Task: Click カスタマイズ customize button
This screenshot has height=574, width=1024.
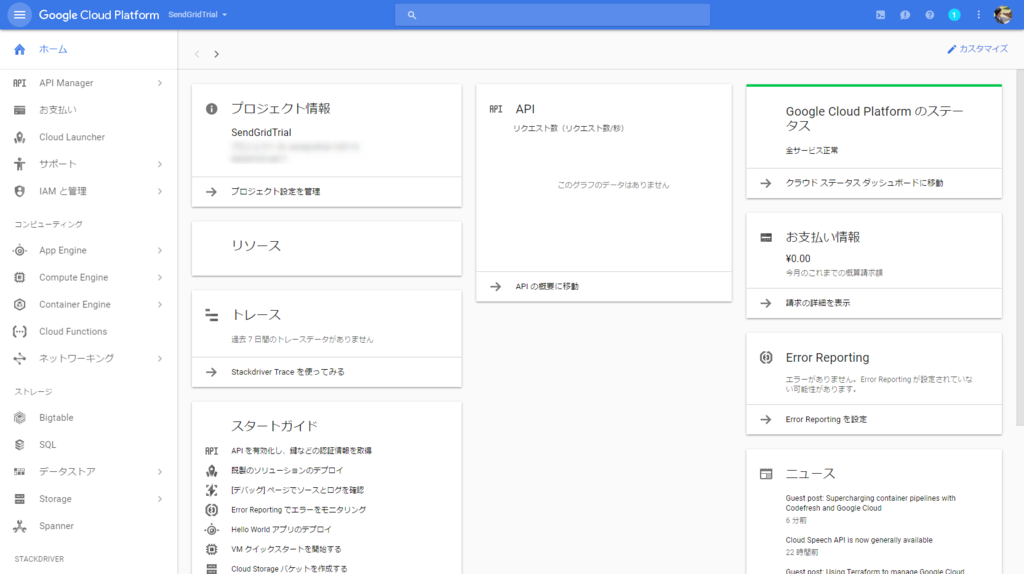Action: coord(978,49)
